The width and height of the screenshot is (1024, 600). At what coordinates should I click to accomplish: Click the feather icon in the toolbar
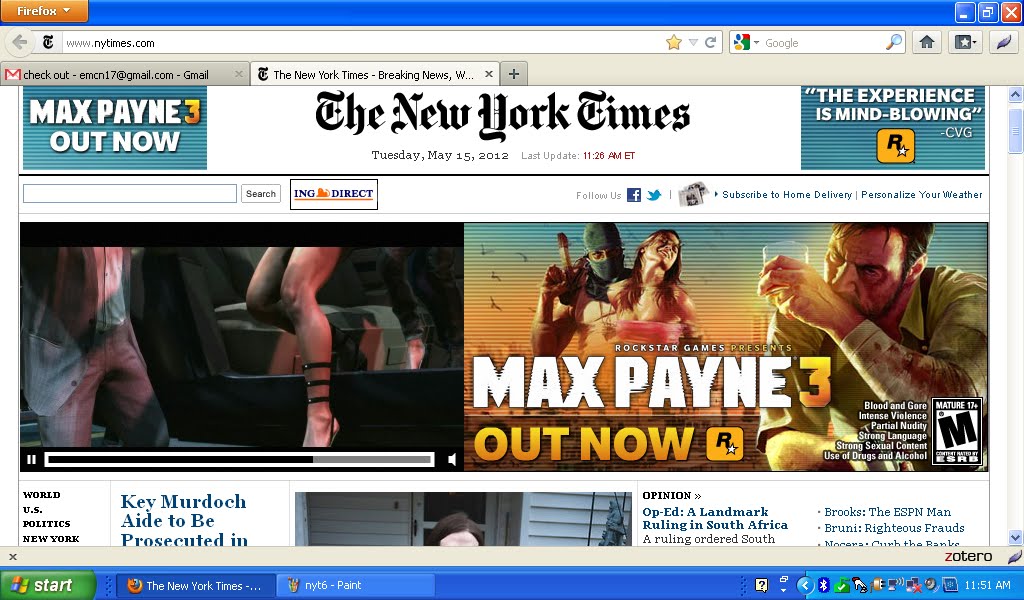(x=1002, y=43)
